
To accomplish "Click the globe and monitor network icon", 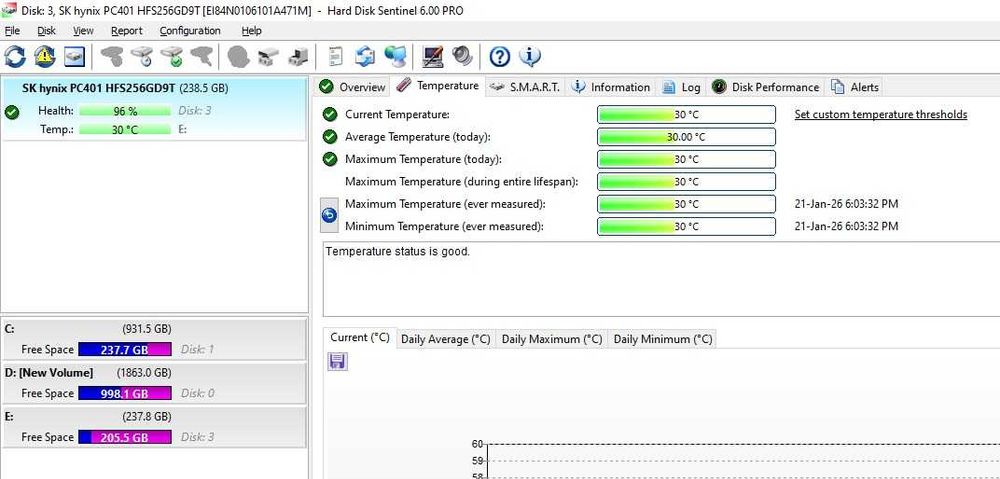I will (x=395, y=57).
